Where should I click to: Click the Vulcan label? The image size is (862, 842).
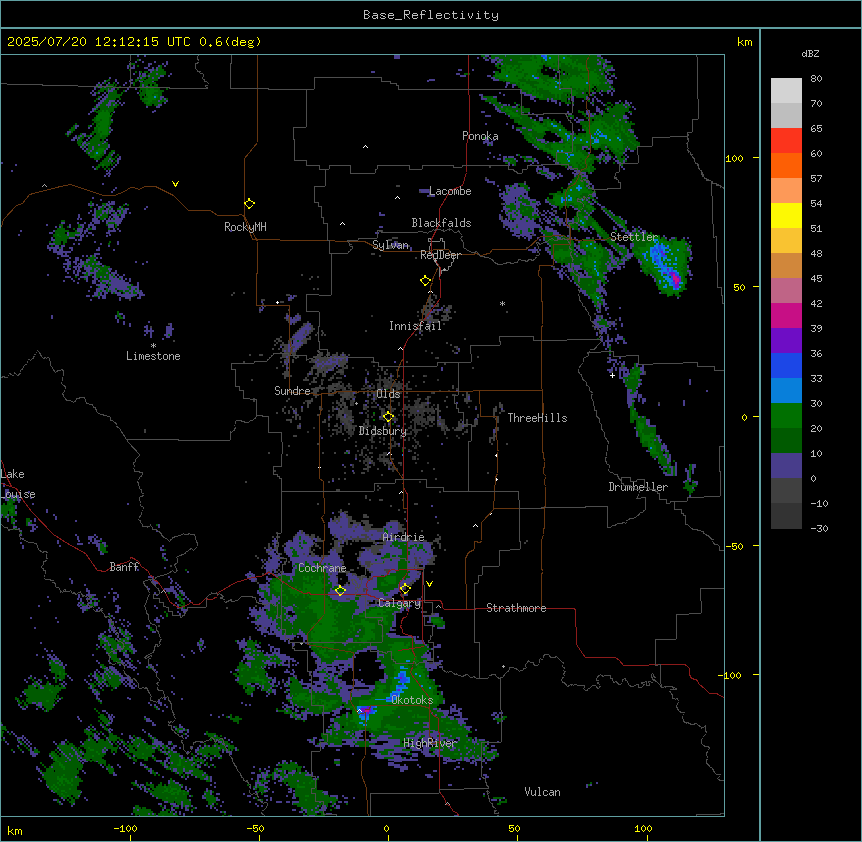coord(543,792)
